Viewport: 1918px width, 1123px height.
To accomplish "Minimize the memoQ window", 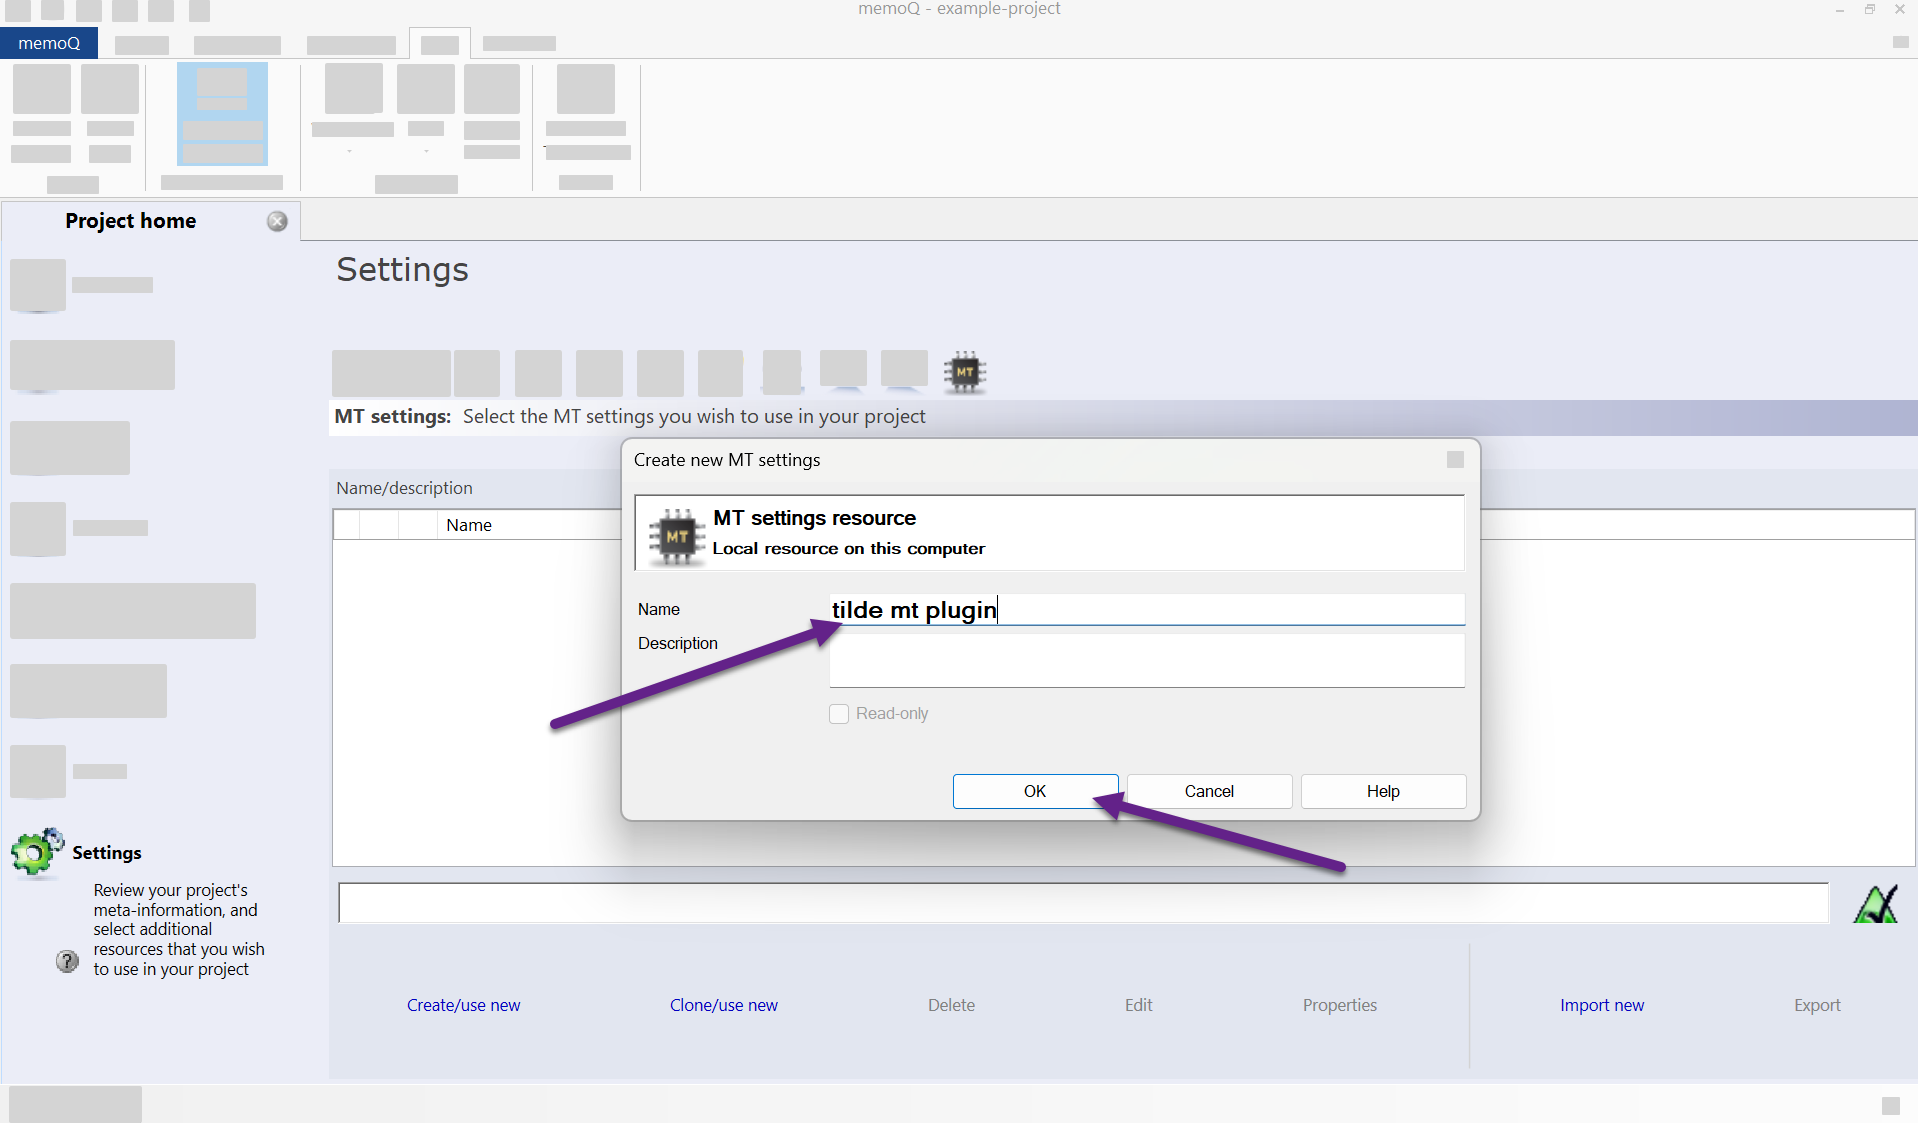I will 1839,10.
